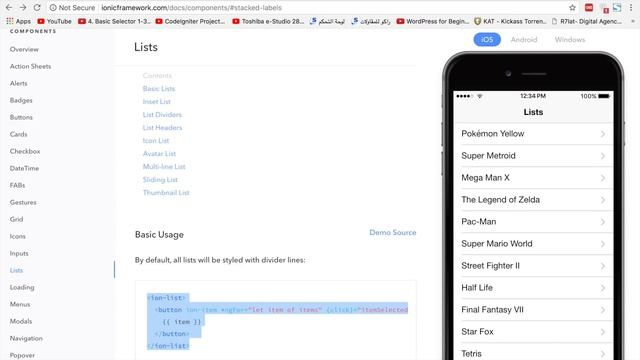Open Grid in the sidebar

tap(16, 219)
